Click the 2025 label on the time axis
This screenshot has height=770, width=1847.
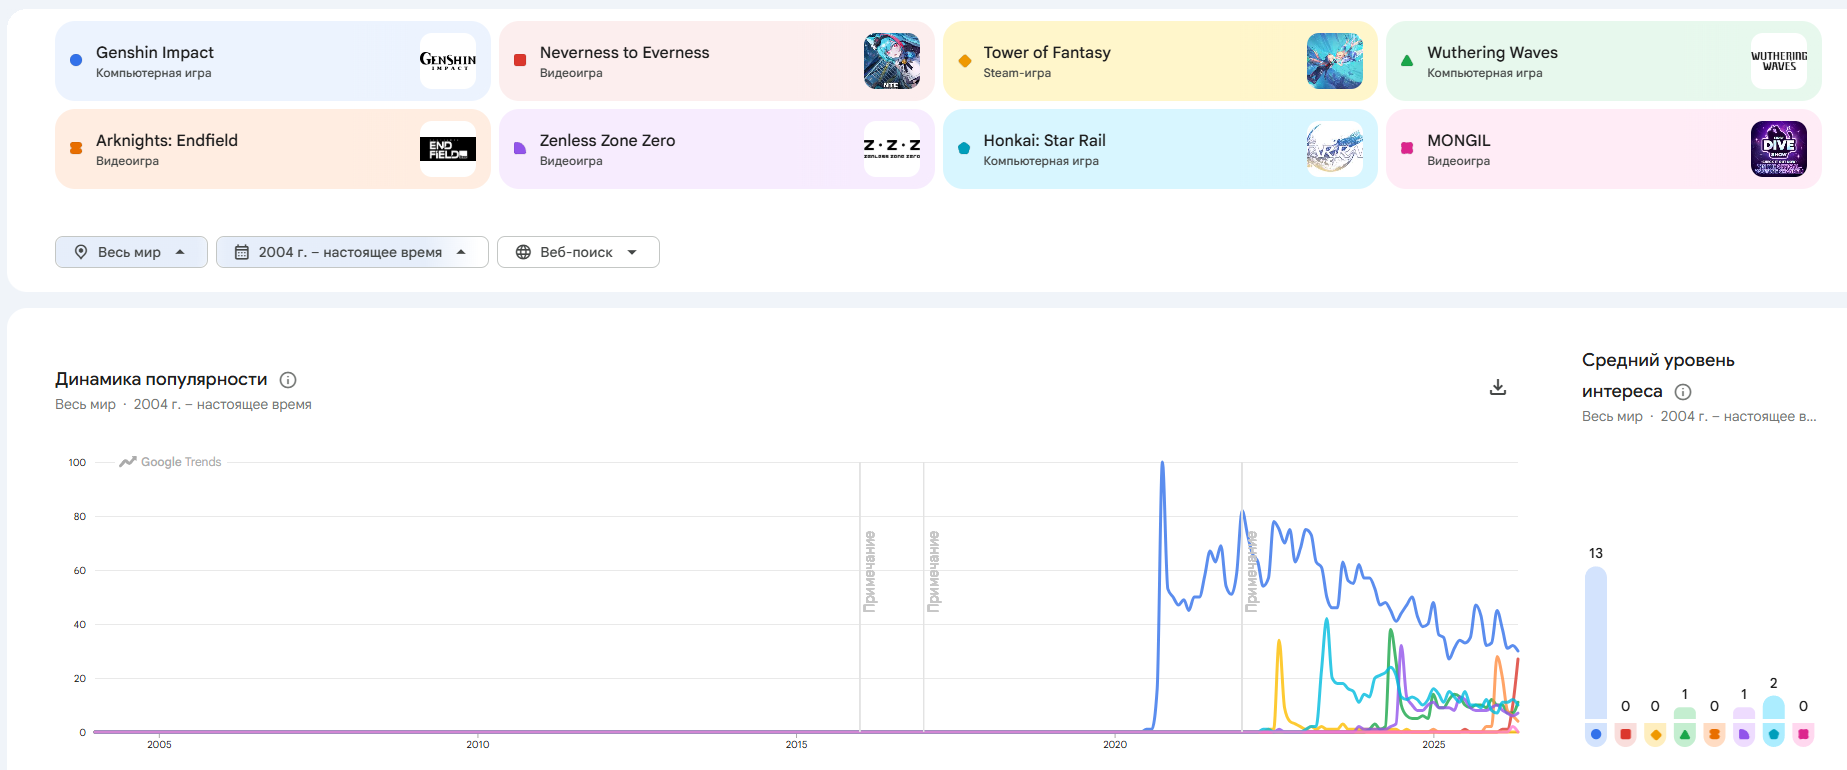coord(1434,744)
